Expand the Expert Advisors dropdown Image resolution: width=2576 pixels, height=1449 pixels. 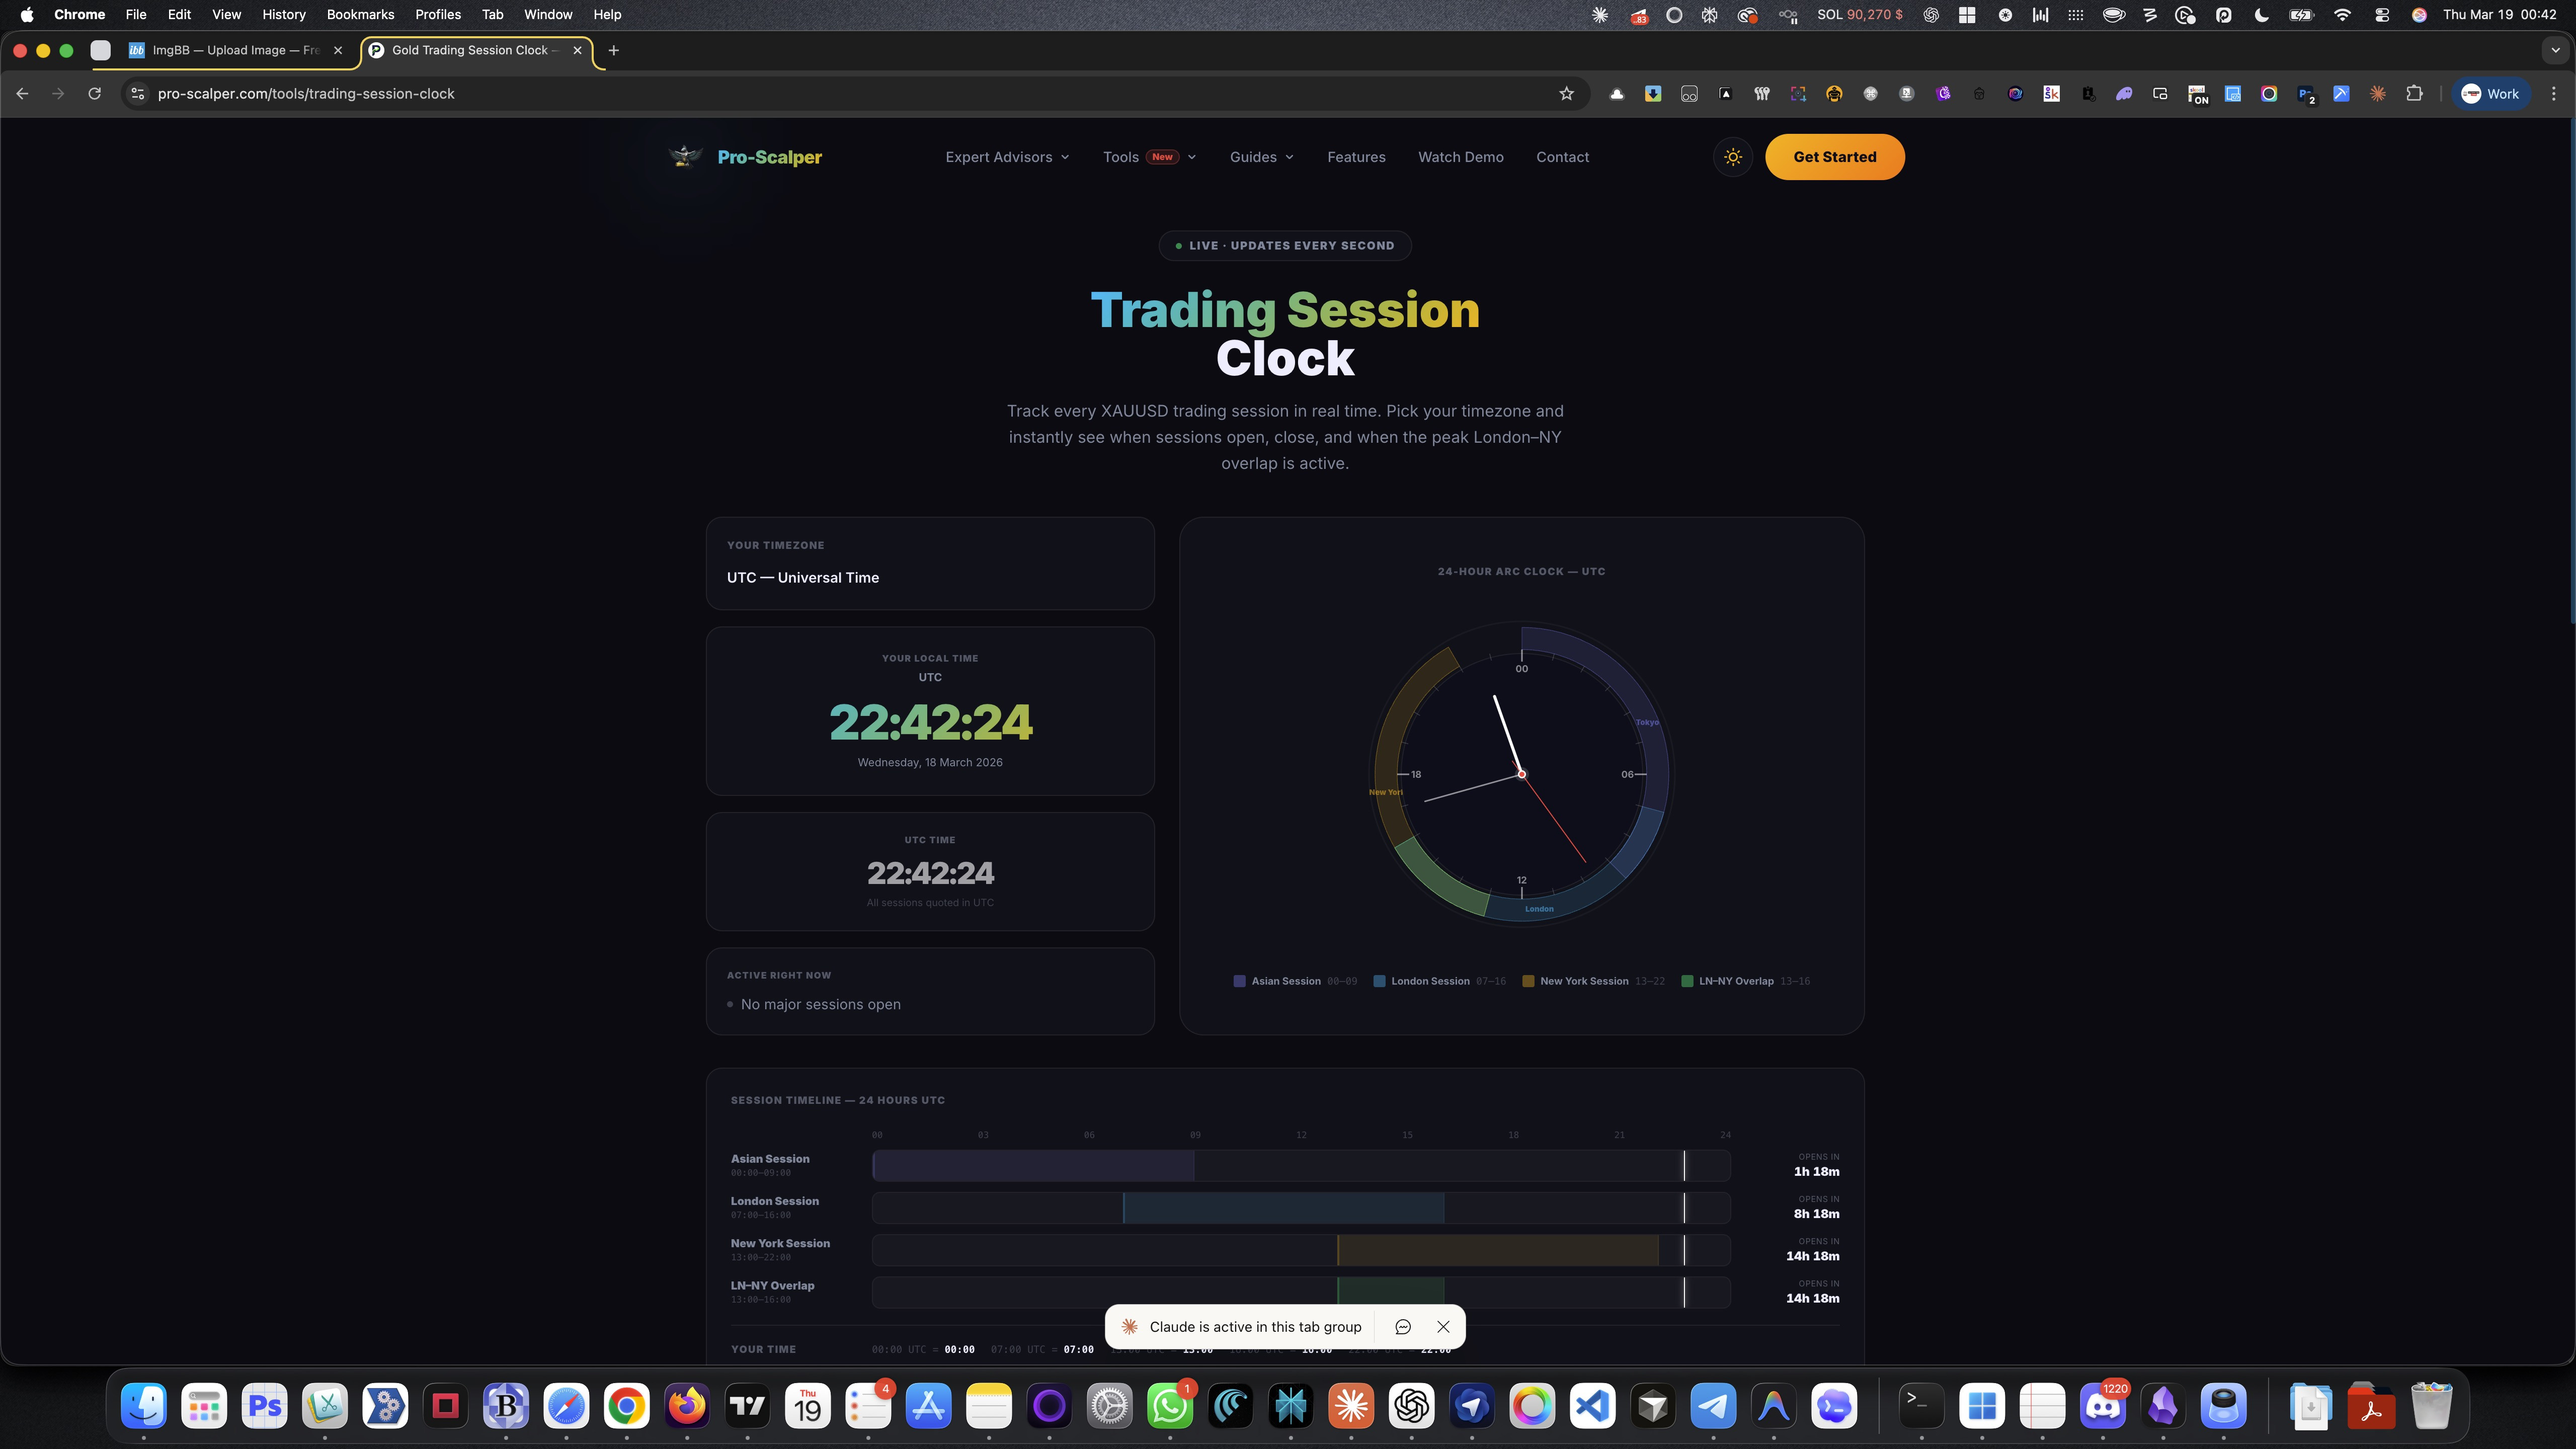[x=1007, y=157]
